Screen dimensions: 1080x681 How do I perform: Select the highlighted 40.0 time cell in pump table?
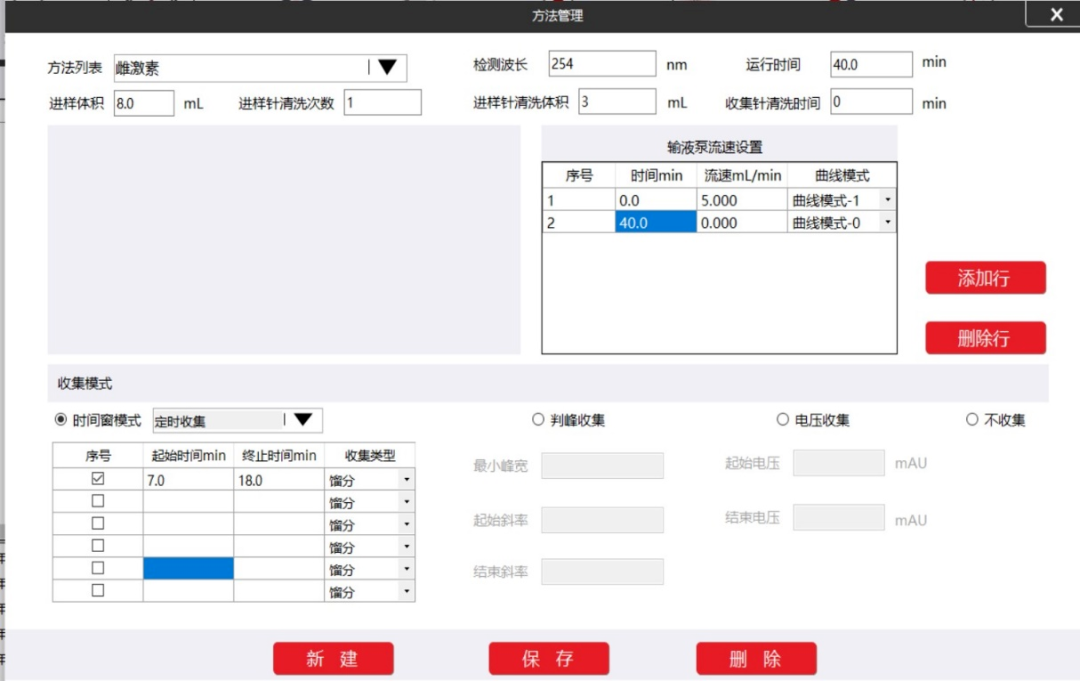pos(658,222)
